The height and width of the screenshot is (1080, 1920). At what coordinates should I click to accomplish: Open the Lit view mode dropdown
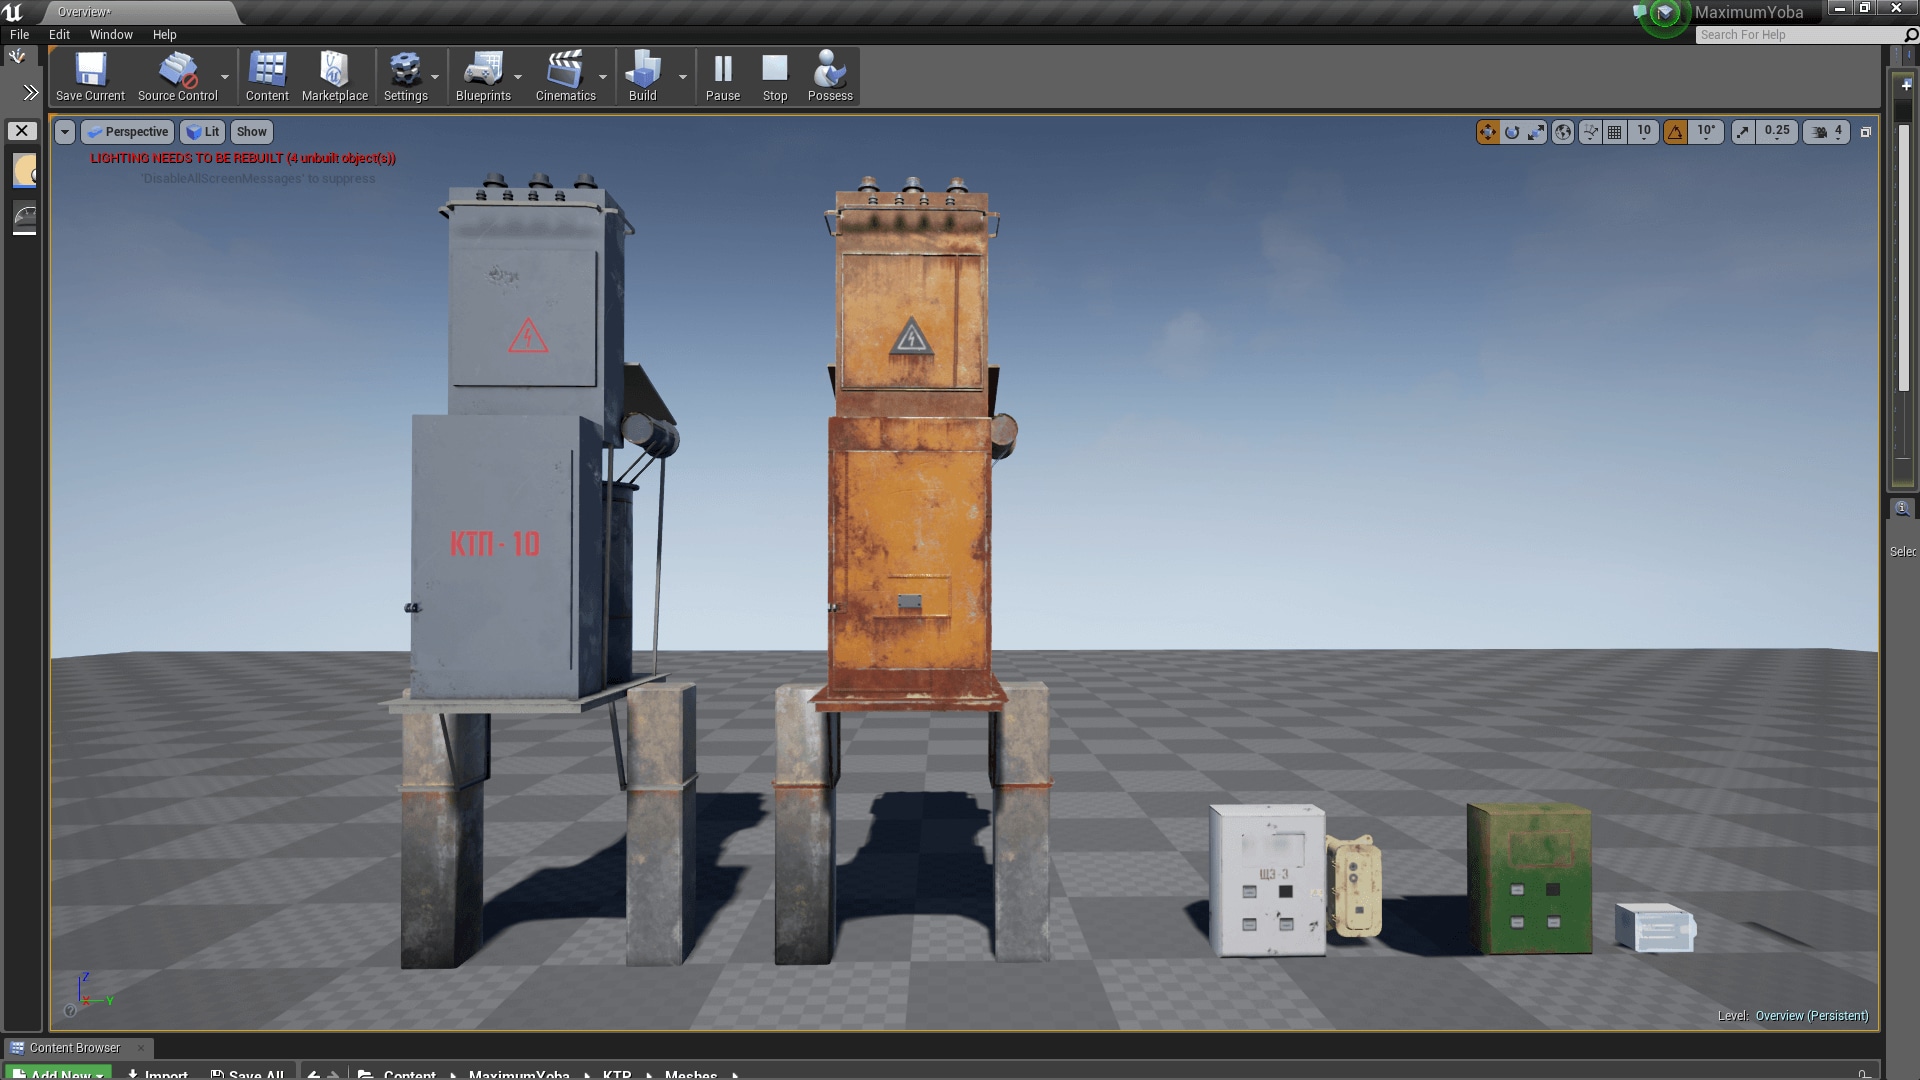(x=203, y=131)
